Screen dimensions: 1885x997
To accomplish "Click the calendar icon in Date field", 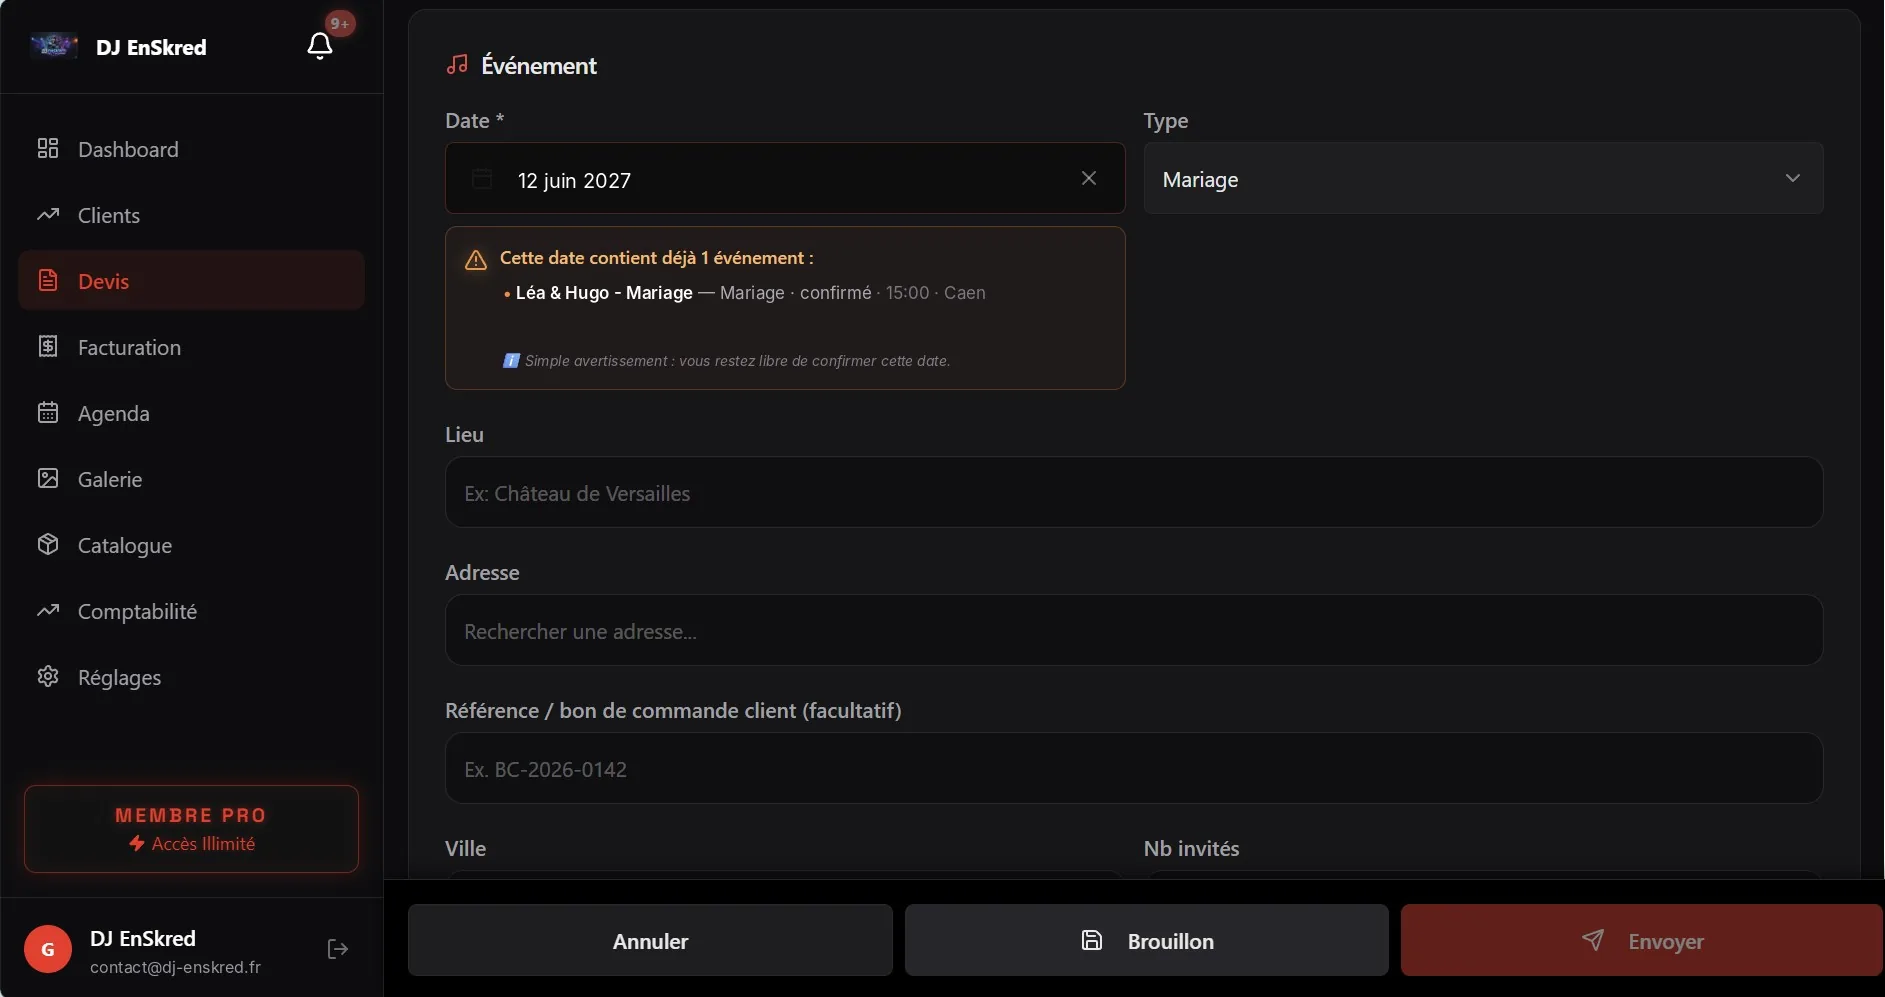I will (x=482, y=179).
